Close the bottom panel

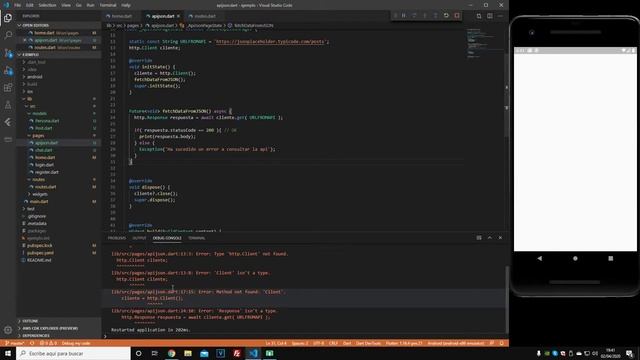pyautogui.click(x=500, y=238)
